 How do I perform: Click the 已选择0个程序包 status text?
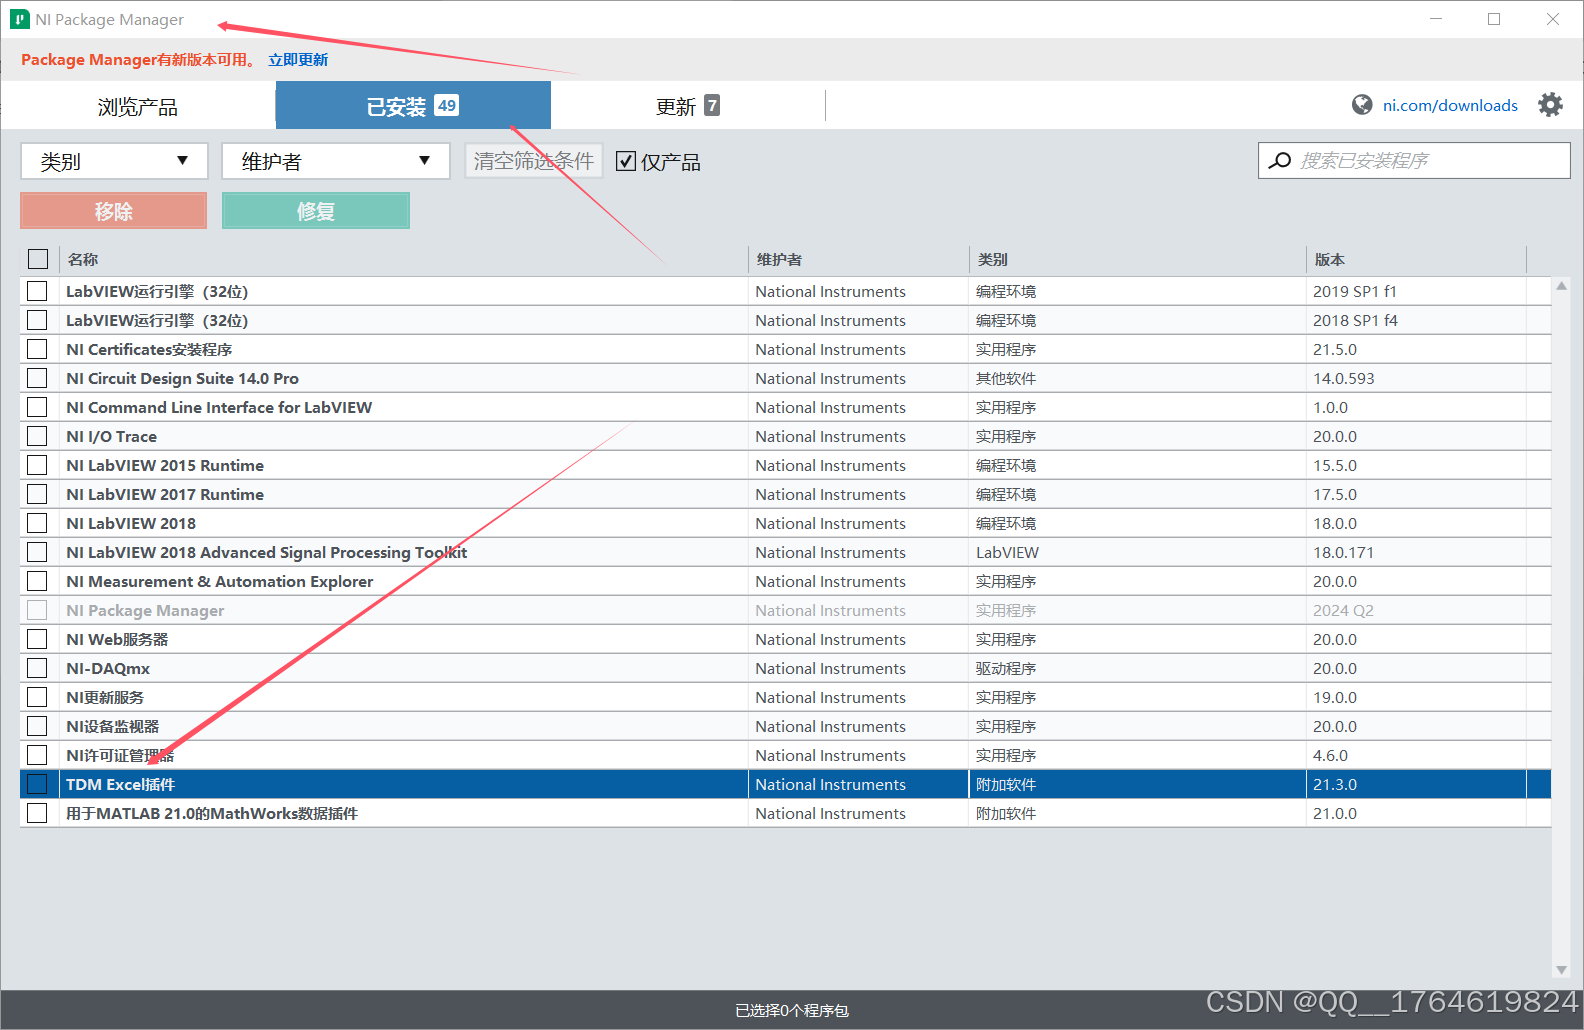(x=792, y=1011)
